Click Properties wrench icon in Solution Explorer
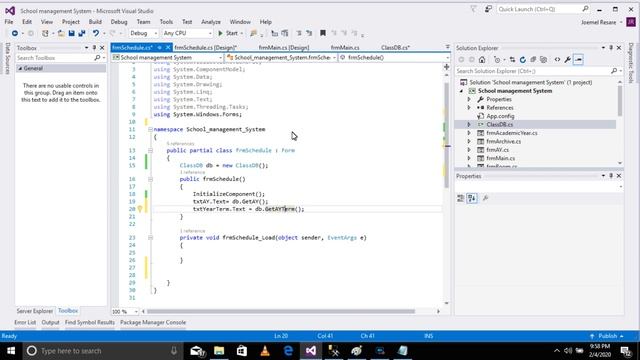 point(567,60)
